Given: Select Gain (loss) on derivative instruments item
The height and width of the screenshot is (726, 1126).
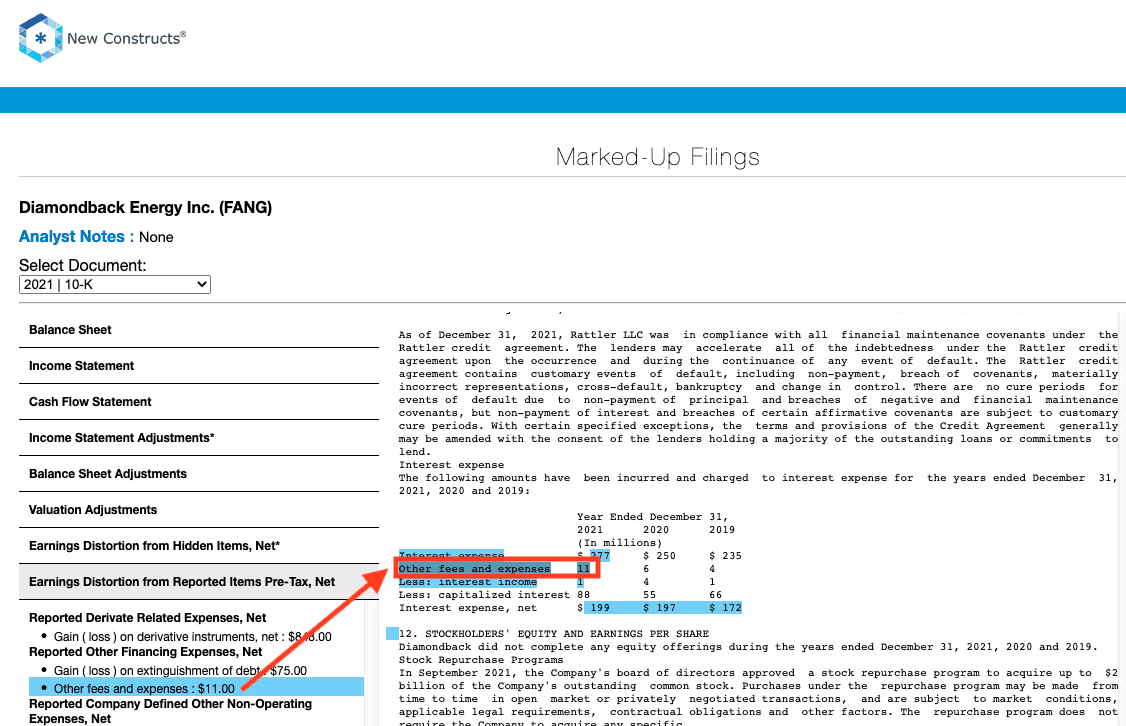Looking at the screenshot, I should pyautogui.click(x=192, y=636).
